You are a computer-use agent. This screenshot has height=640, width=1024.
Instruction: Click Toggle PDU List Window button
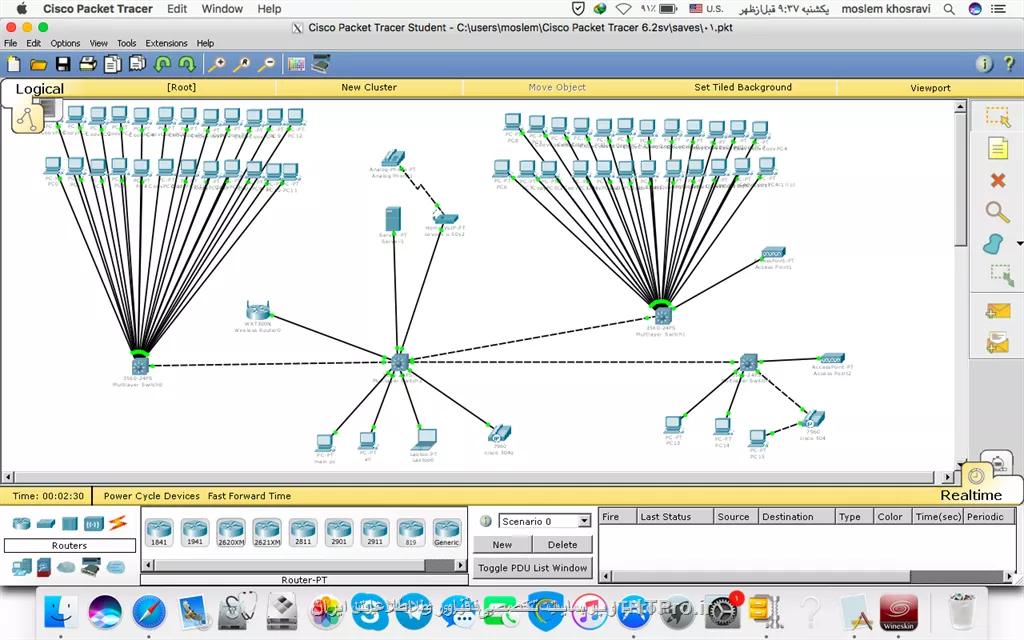532,568
